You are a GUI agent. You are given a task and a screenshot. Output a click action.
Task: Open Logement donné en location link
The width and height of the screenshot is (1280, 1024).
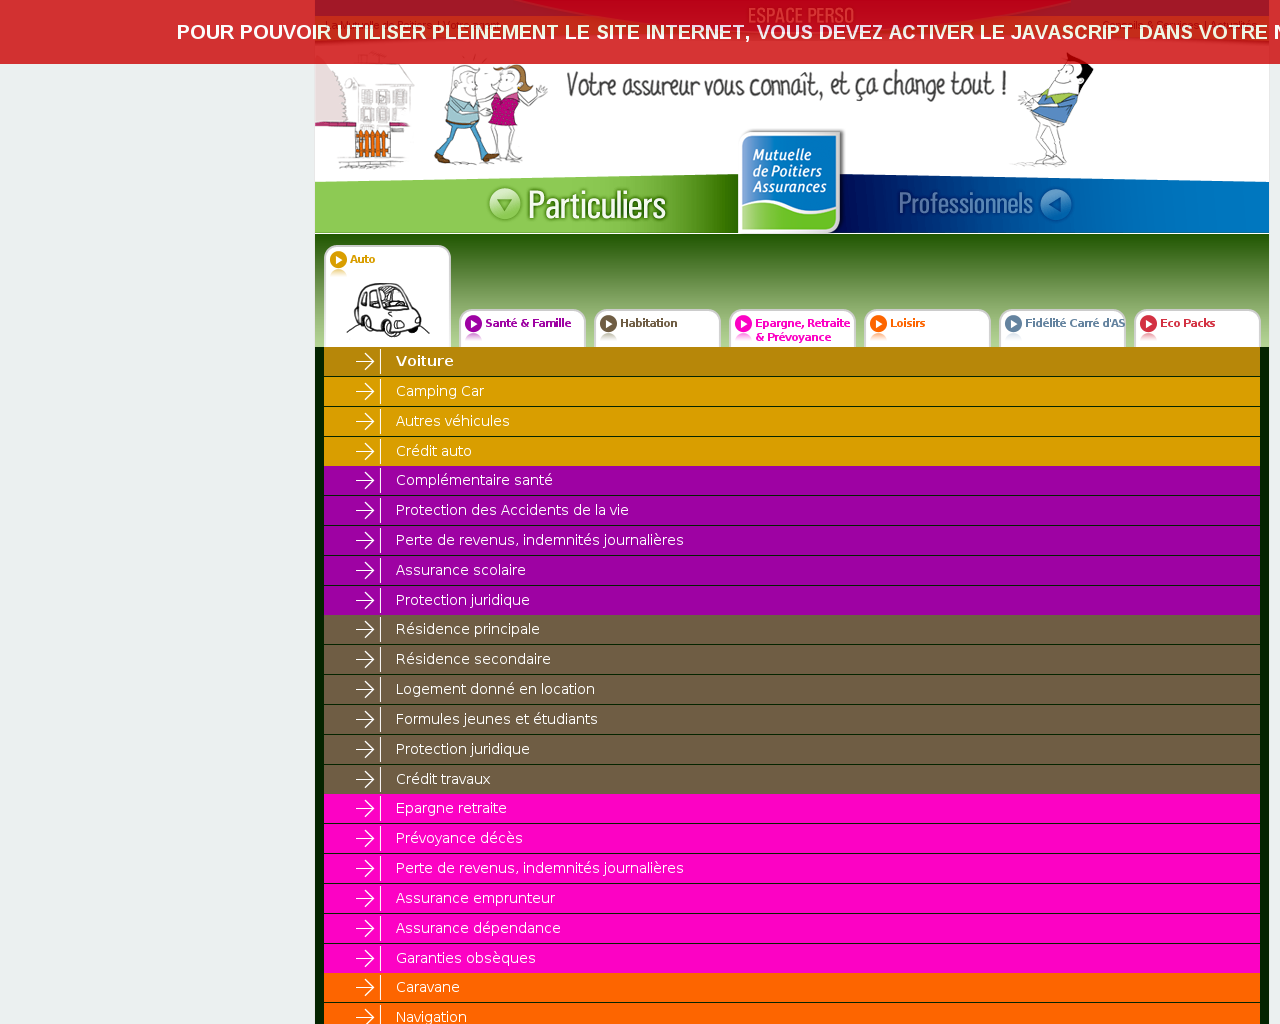[792, 690]
